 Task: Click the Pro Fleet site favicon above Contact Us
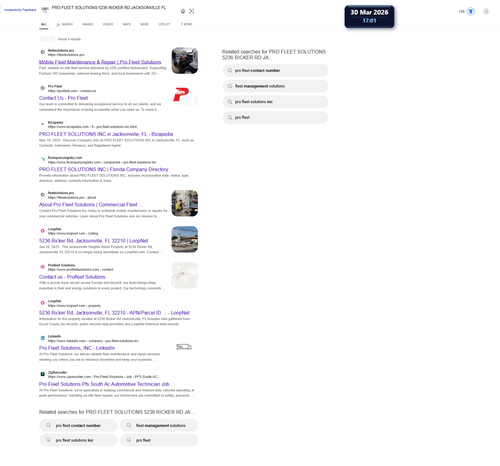[42, 88]
